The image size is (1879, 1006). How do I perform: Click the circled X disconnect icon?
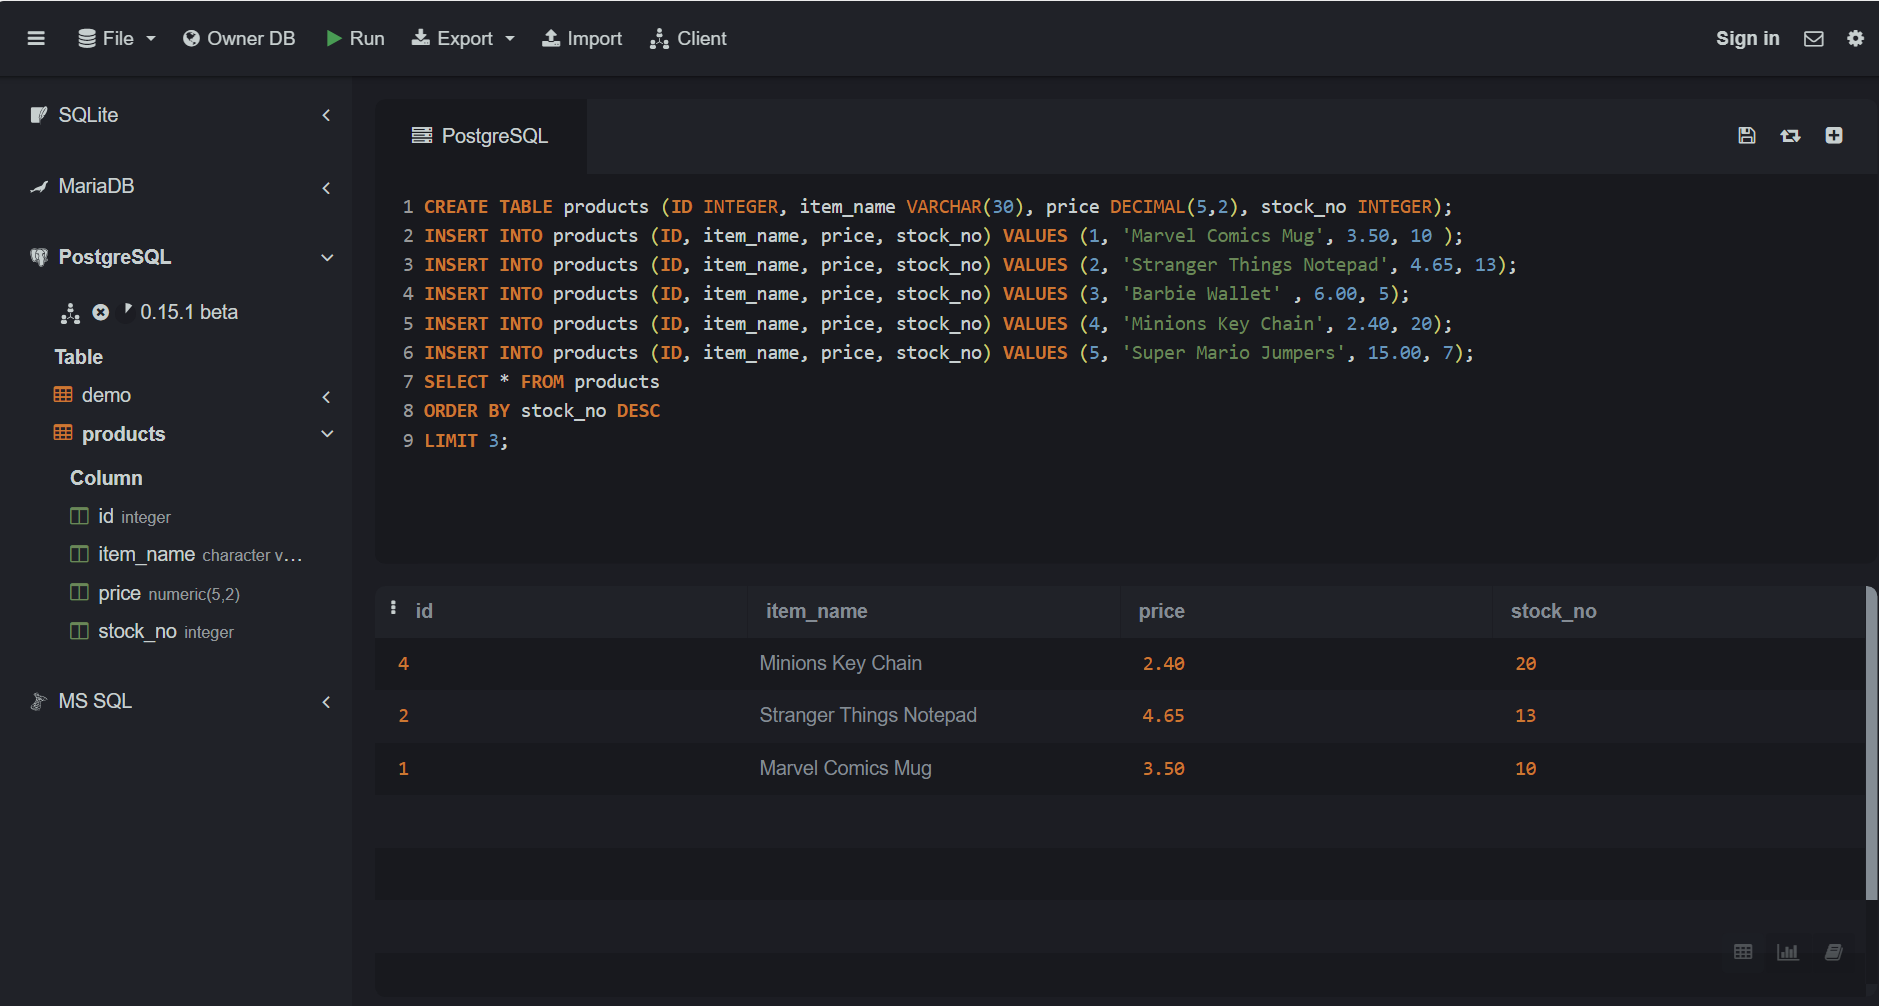pyautogui.click(x=100, y=312)
